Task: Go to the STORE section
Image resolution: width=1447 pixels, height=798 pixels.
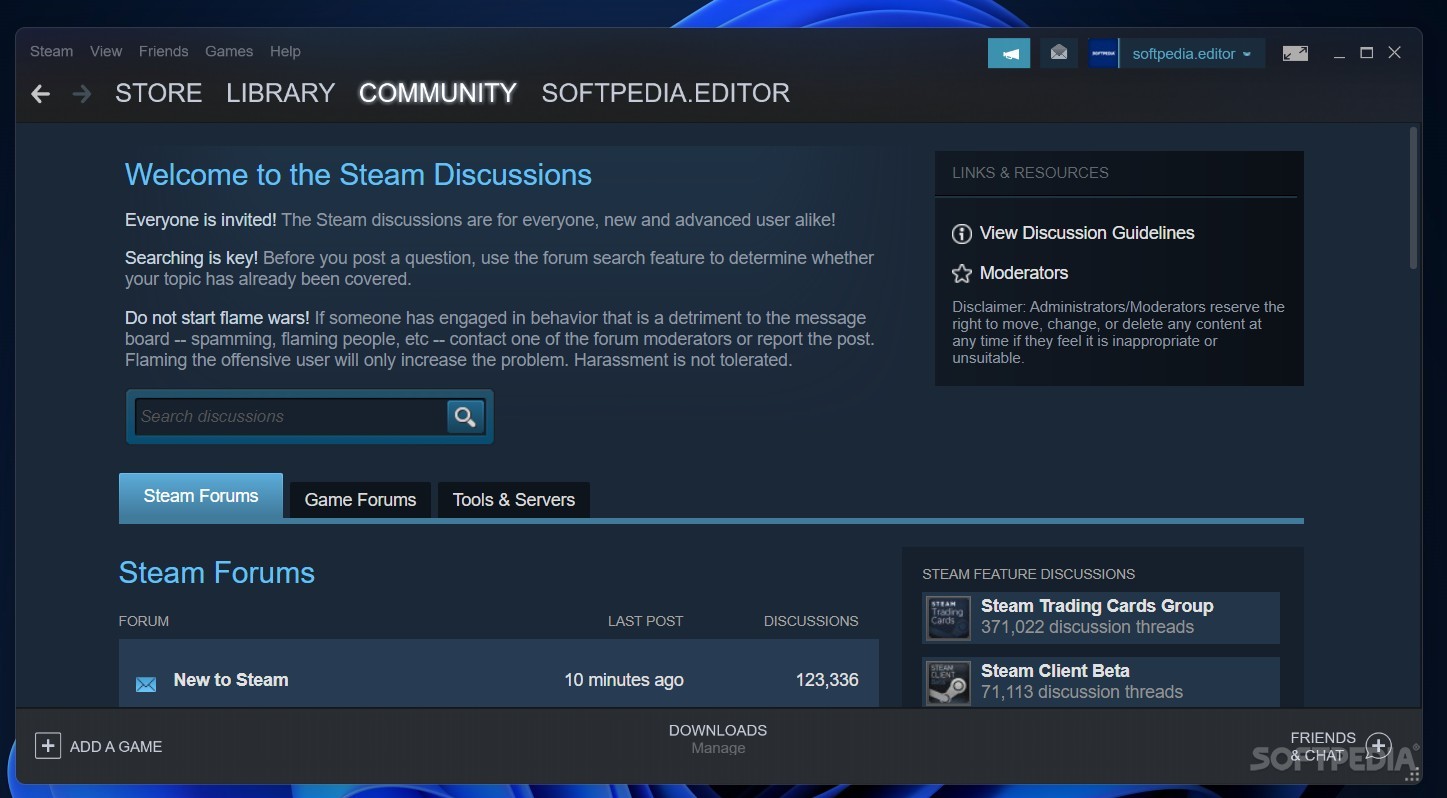Action: coord(159,93)
